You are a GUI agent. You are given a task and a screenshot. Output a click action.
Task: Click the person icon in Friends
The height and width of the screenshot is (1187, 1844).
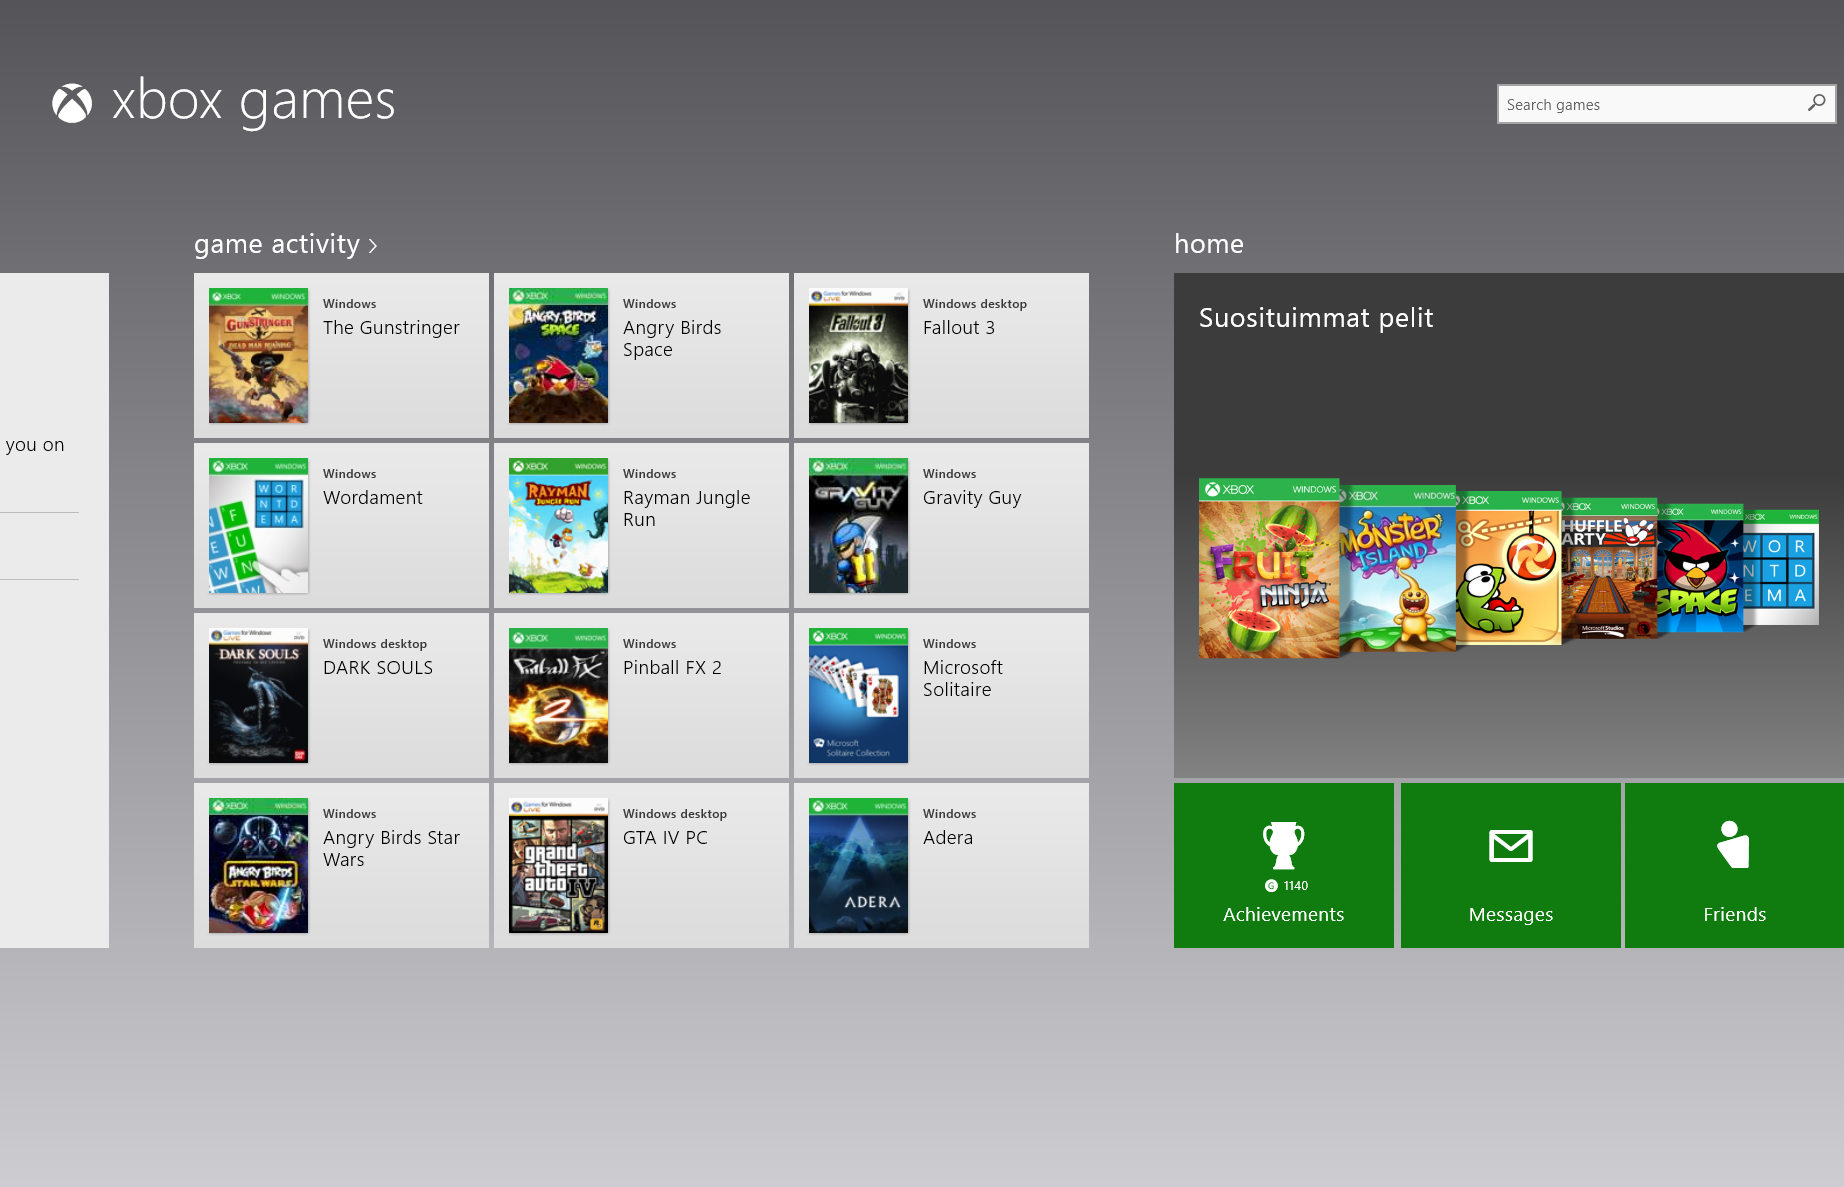point(1734,845)
